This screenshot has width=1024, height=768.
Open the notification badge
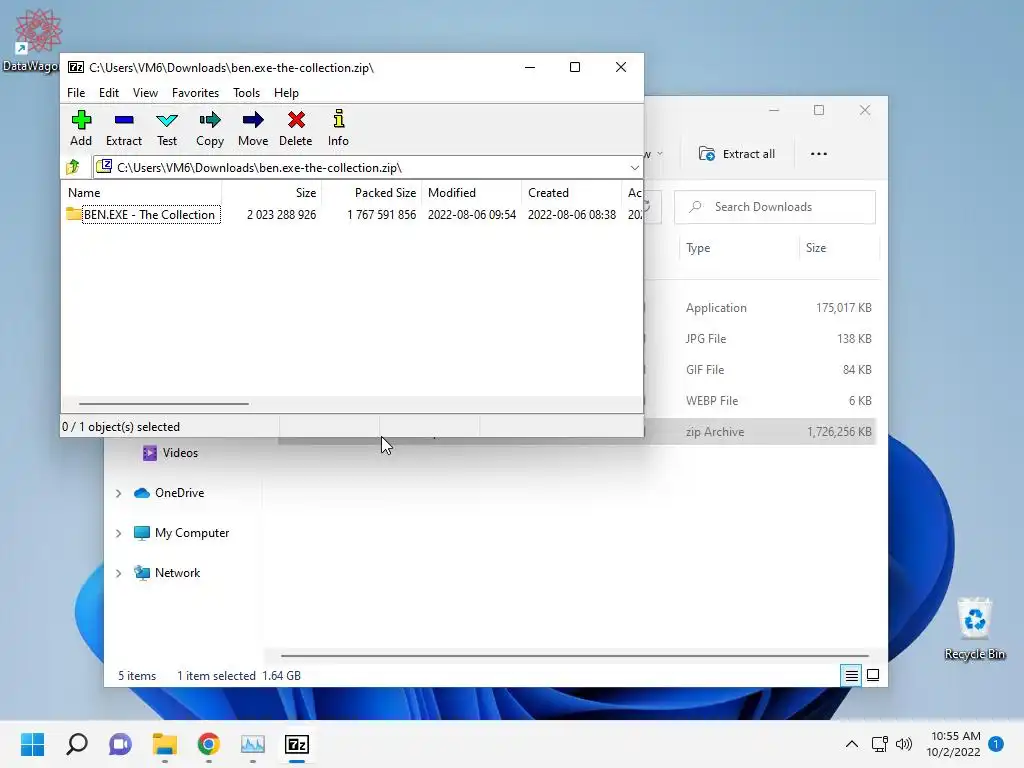pyautogui.click(x=996, y=744)
